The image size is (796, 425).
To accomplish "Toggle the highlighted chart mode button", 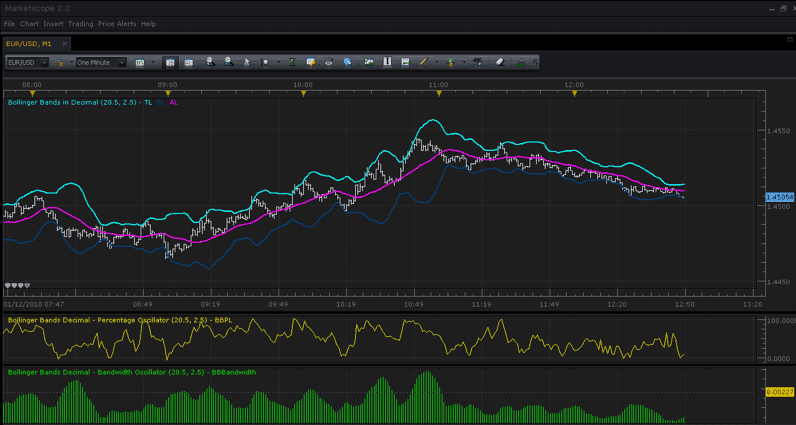I will [x=170, y=62].
